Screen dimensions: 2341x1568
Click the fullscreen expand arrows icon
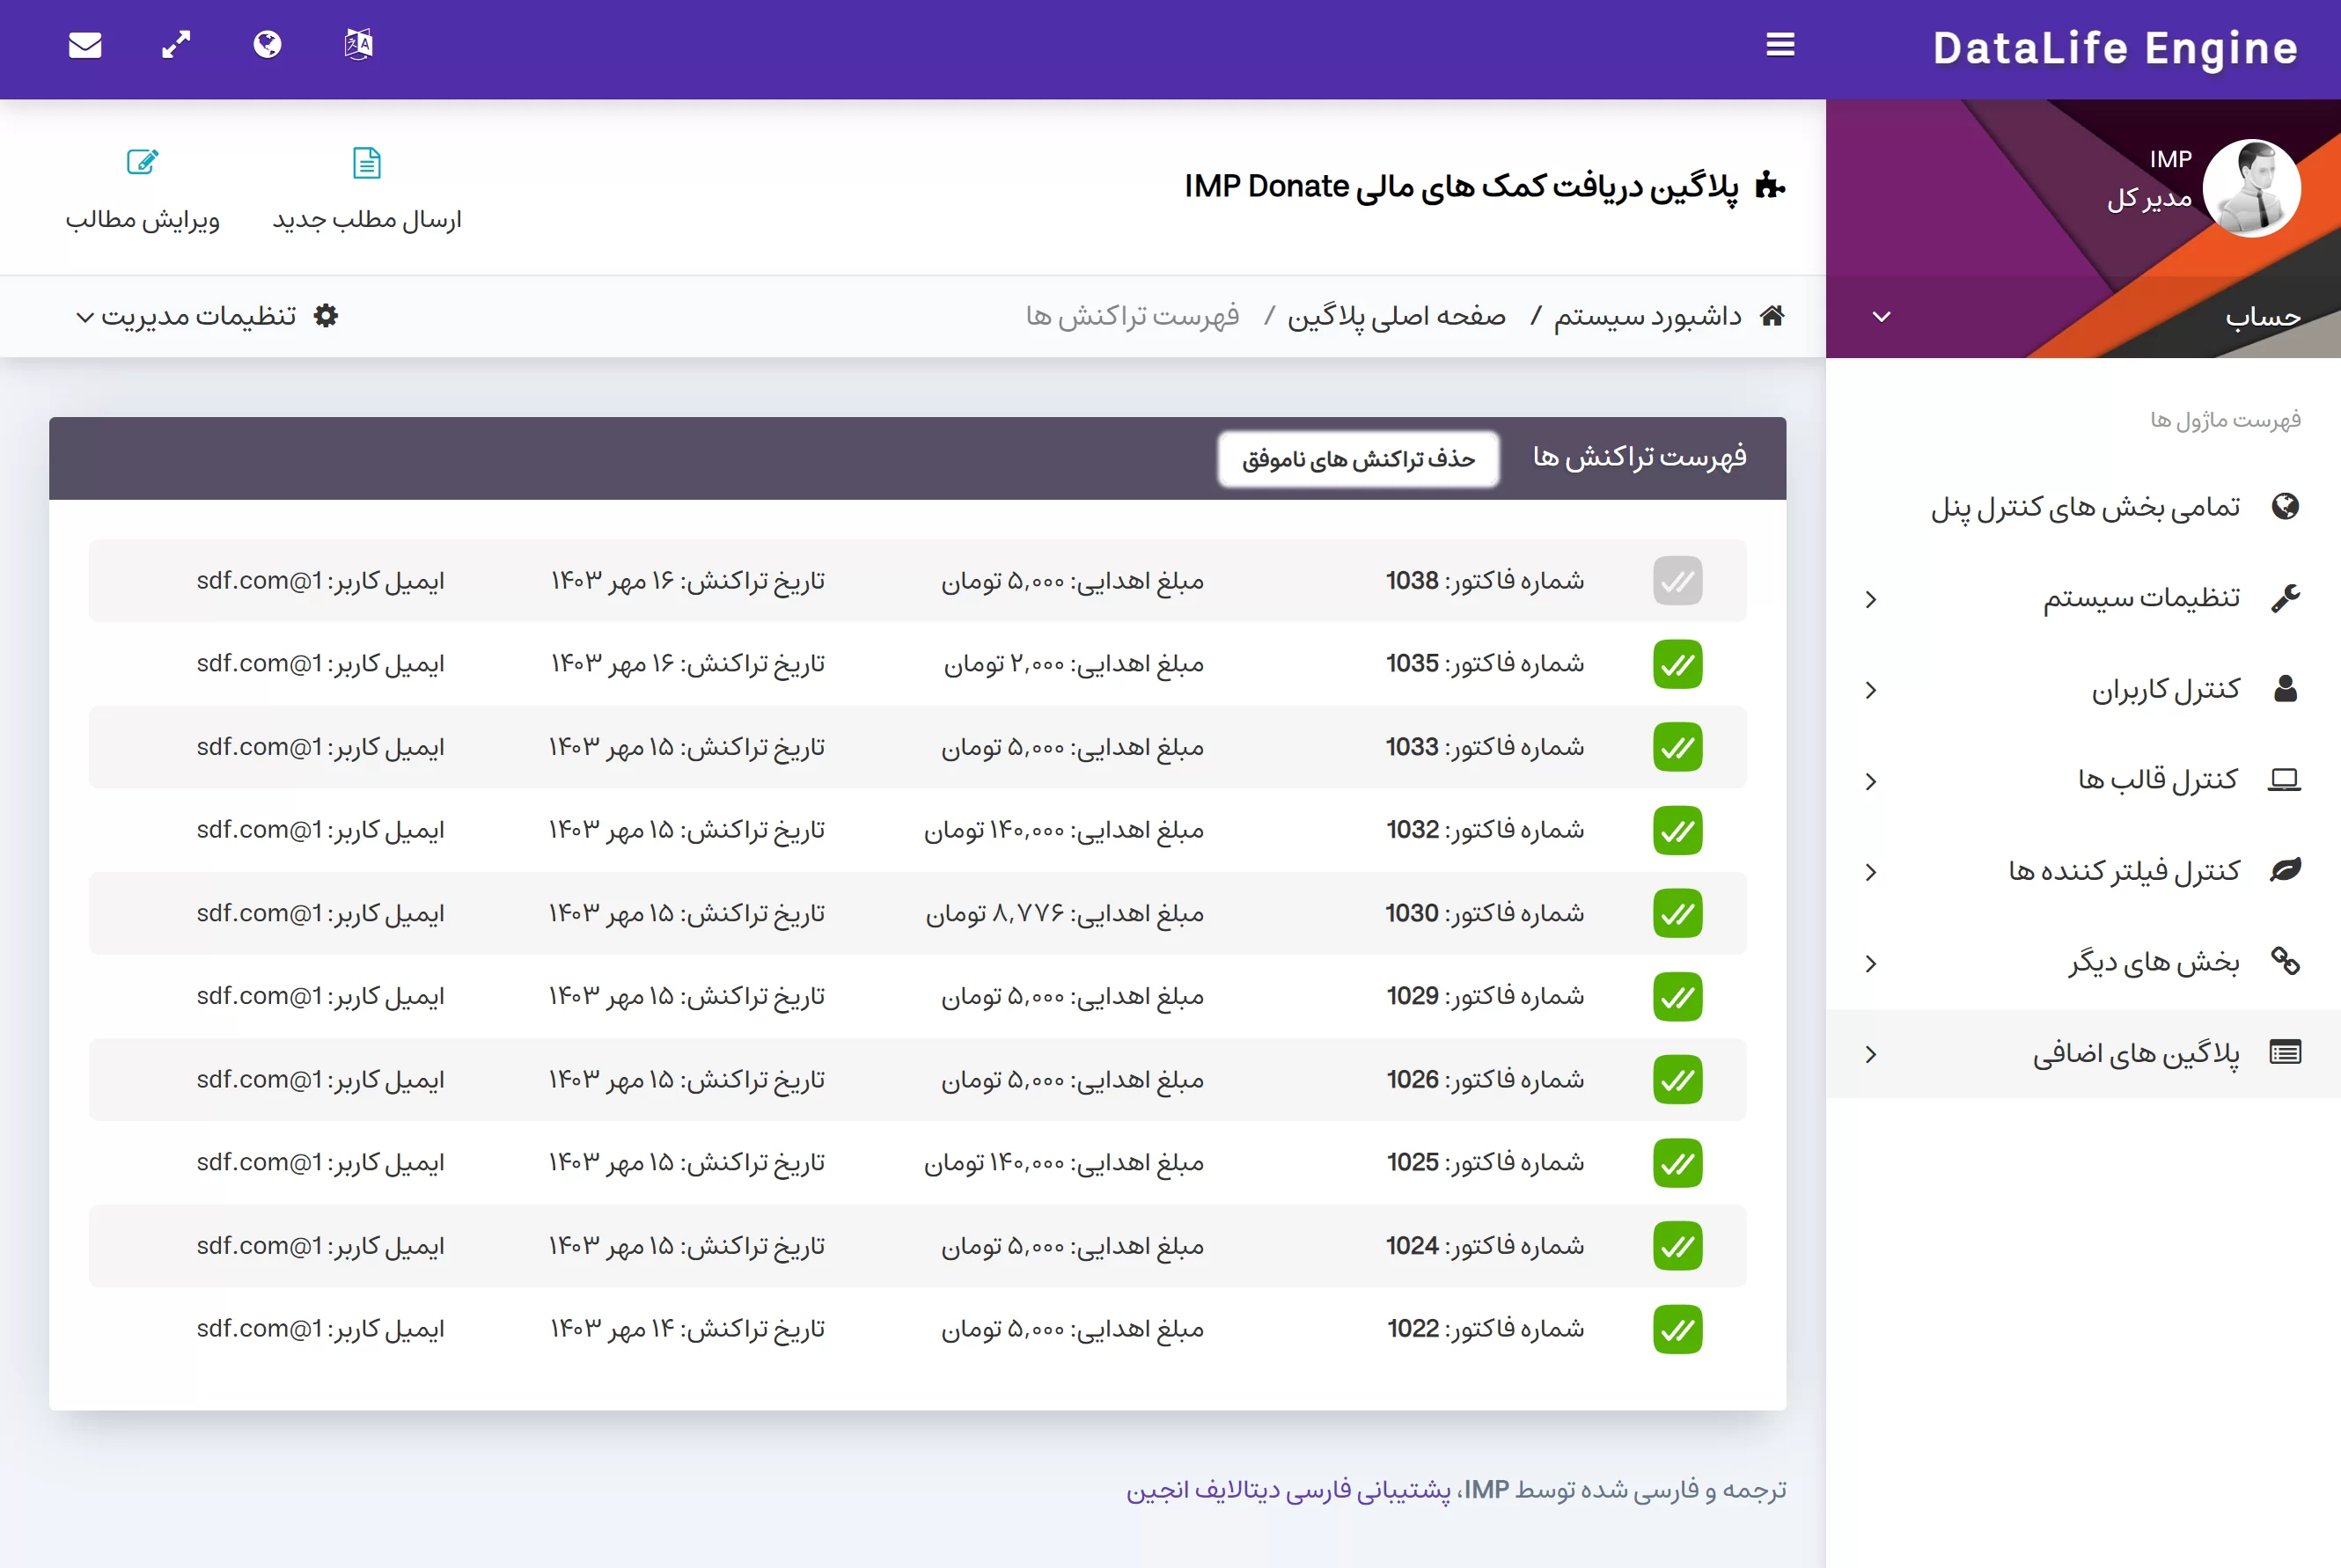tap(176, 45)
